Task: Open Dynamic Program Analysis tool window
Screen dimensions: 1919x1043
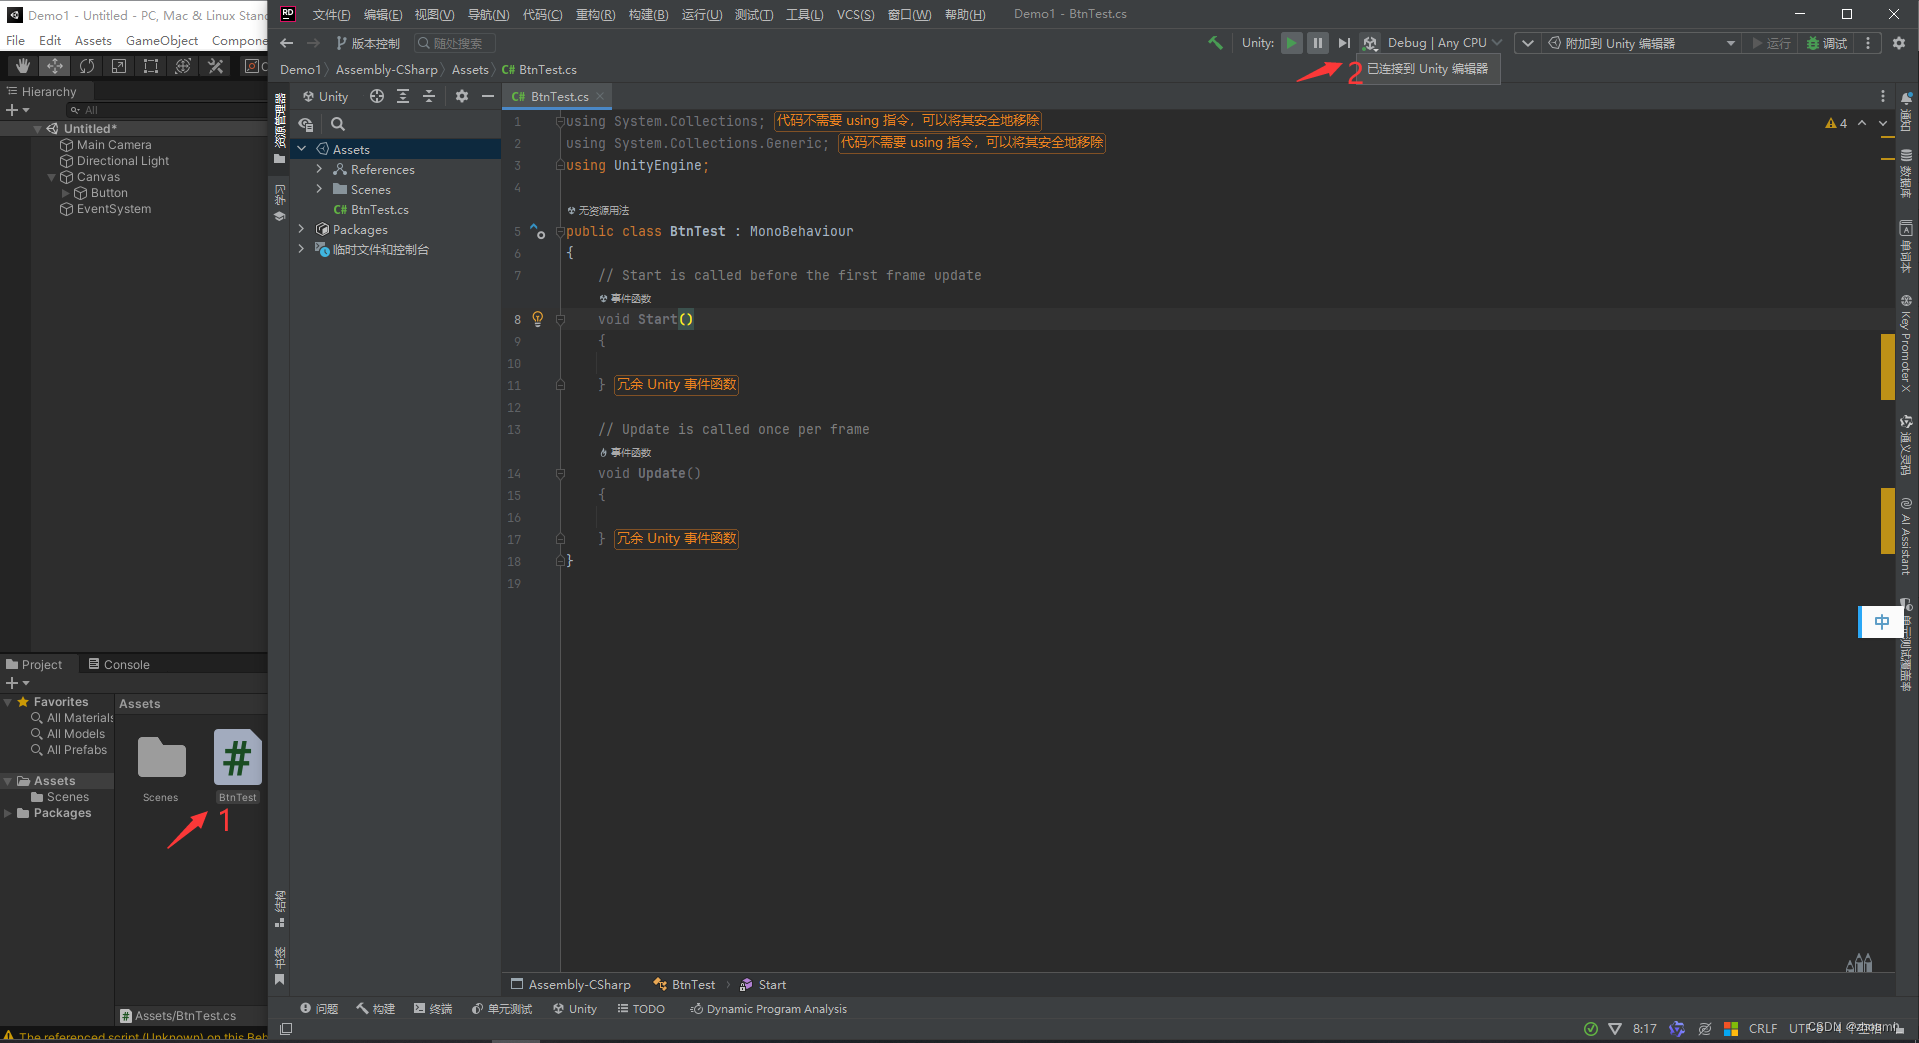Action: pos(768,1009)
